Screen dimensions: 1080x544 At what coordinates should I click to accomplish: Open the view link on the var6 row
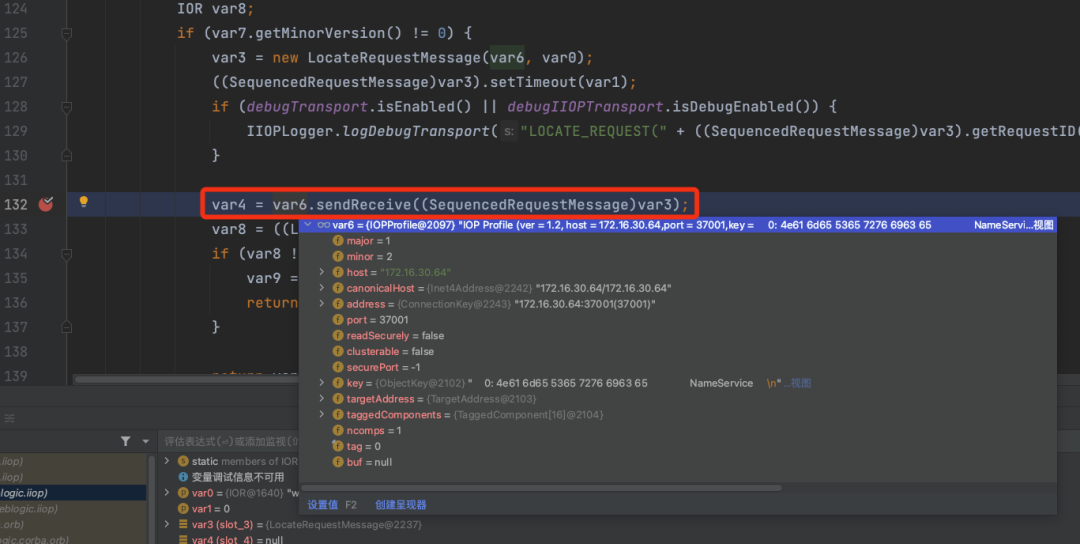1043,225
